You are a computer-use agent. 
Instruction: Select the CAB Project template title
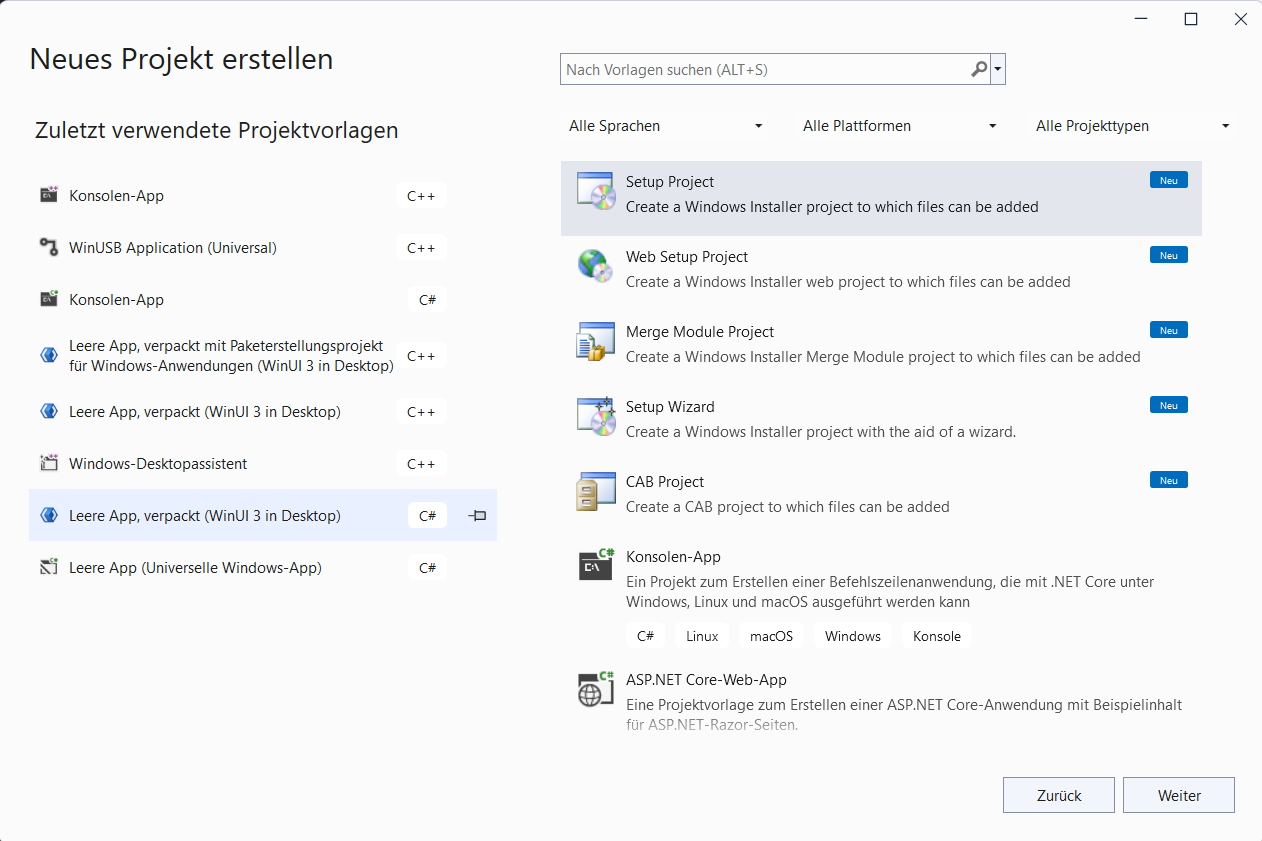pyautogui.click(x=665, y=481)
